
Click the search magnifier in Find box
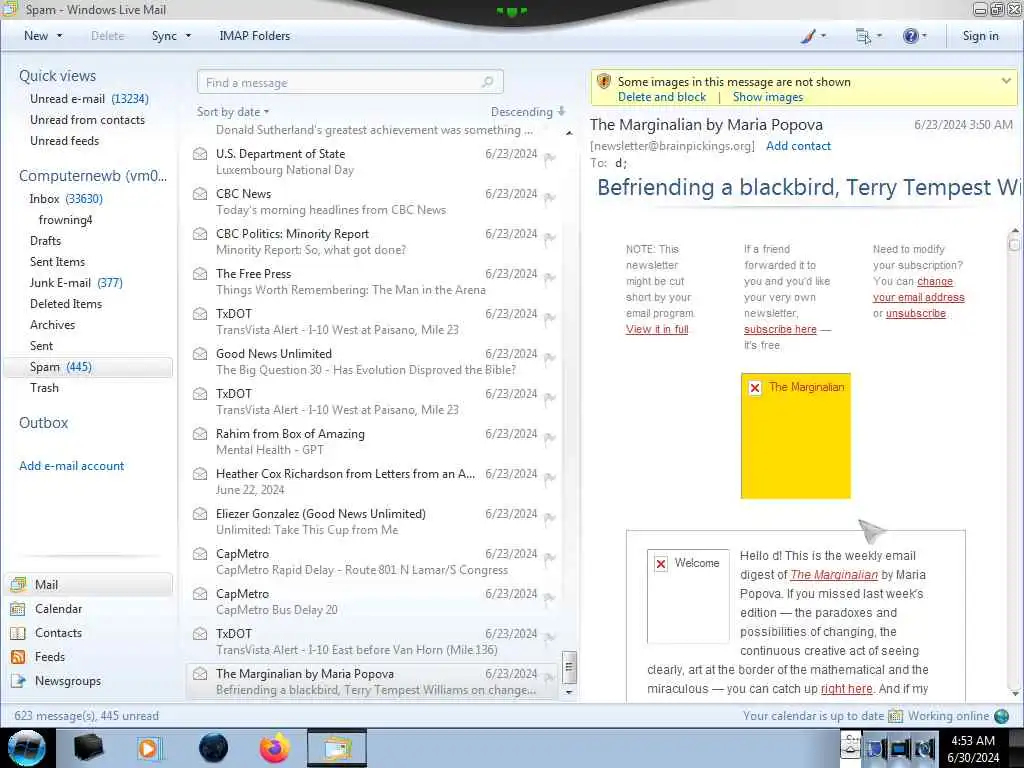[x=487, y=82]
